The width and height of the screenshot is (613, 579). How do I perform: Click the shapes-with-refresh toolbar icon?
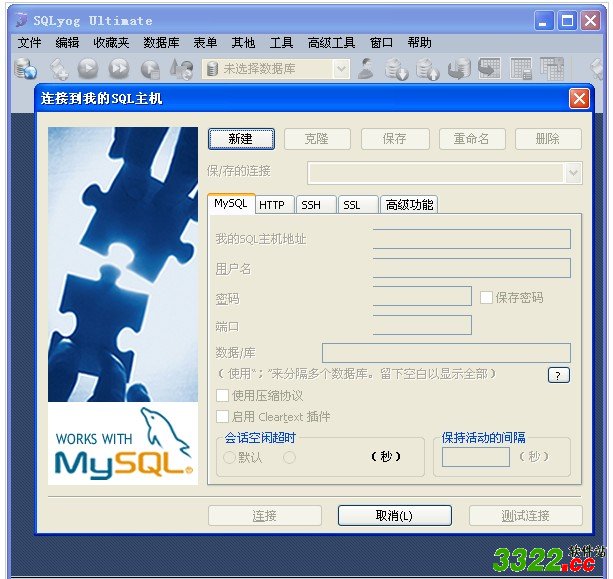click(181, 69)
